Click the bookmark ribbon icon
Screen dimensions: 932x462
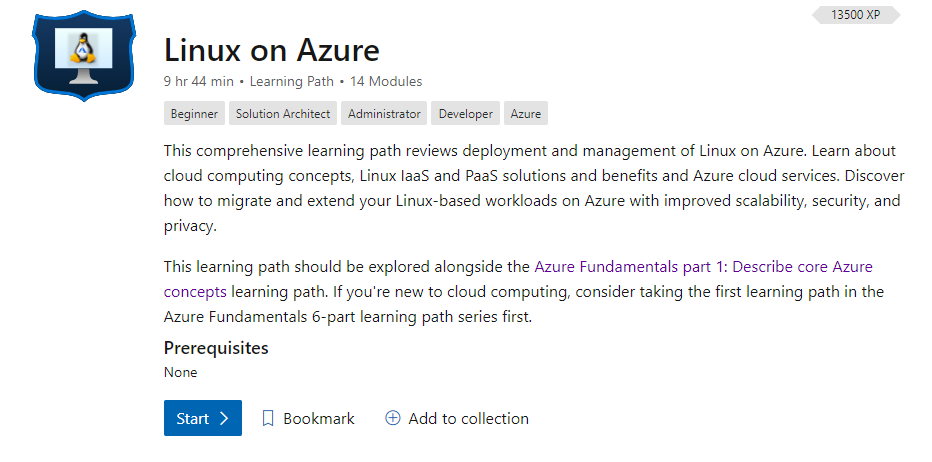click(x=268, y=419)
